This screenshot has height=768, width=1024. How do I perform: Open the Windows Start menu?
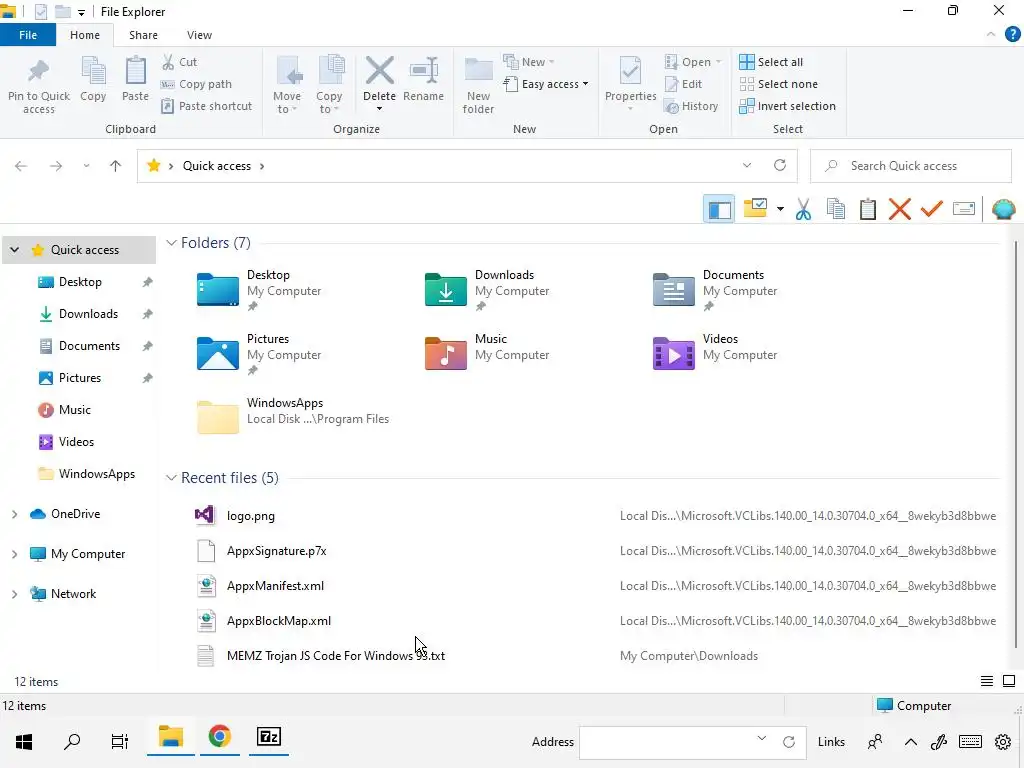(x=24, y=741)
